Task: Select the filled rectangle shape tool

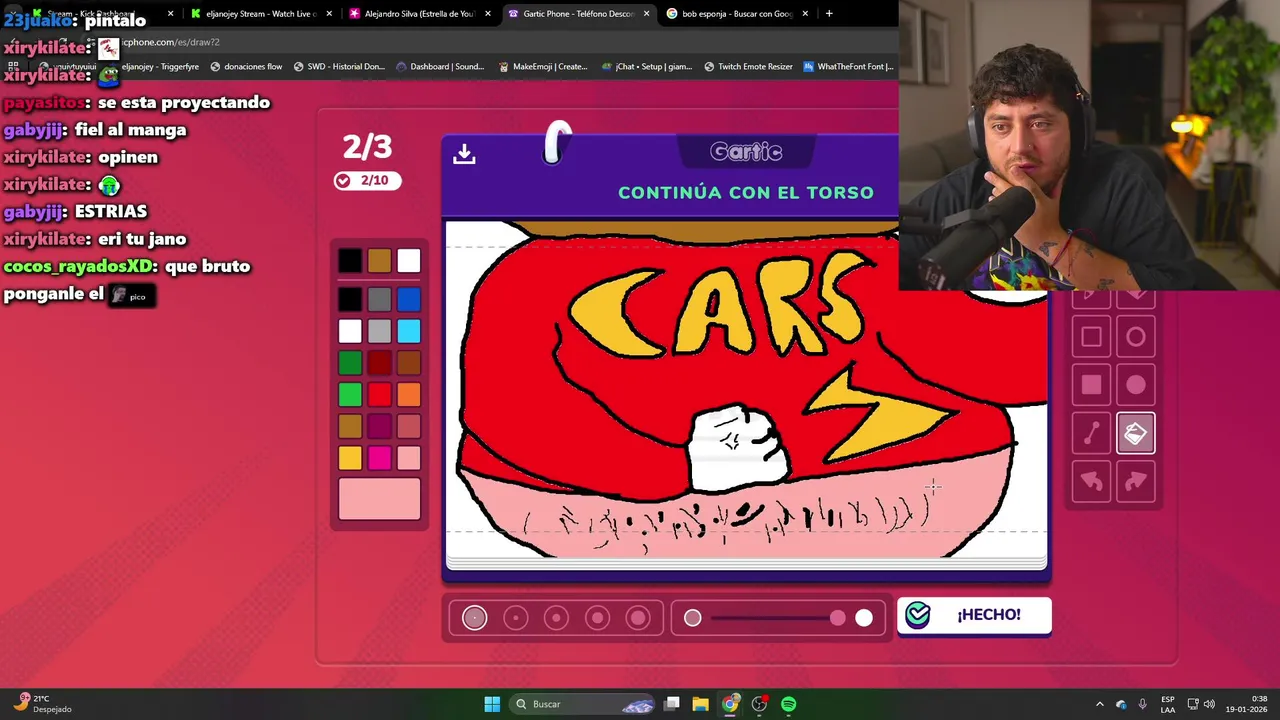Action: coord(1091,385)
